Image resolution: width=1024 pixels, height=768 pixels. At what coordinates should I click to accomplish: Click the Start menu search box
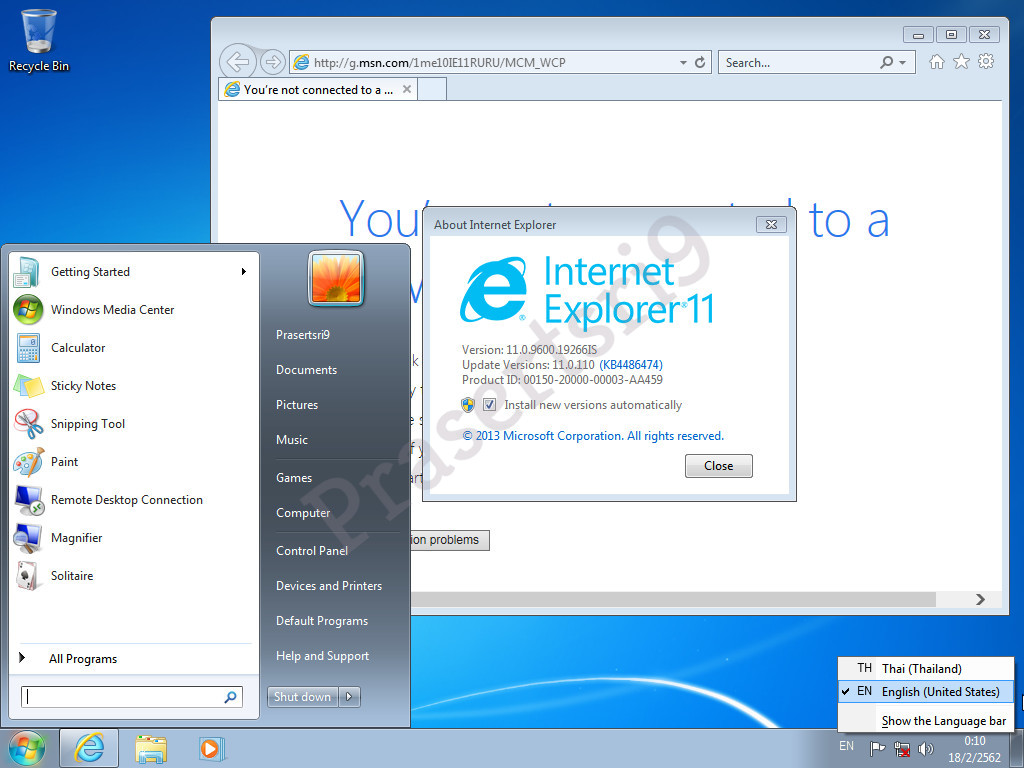tap(132, 697)
